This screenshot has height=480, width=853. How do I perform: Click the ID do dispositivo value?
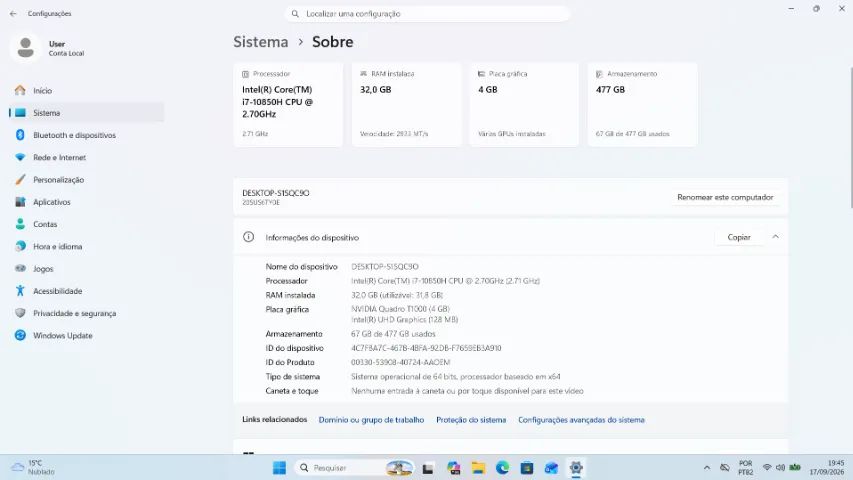point(426,348)
